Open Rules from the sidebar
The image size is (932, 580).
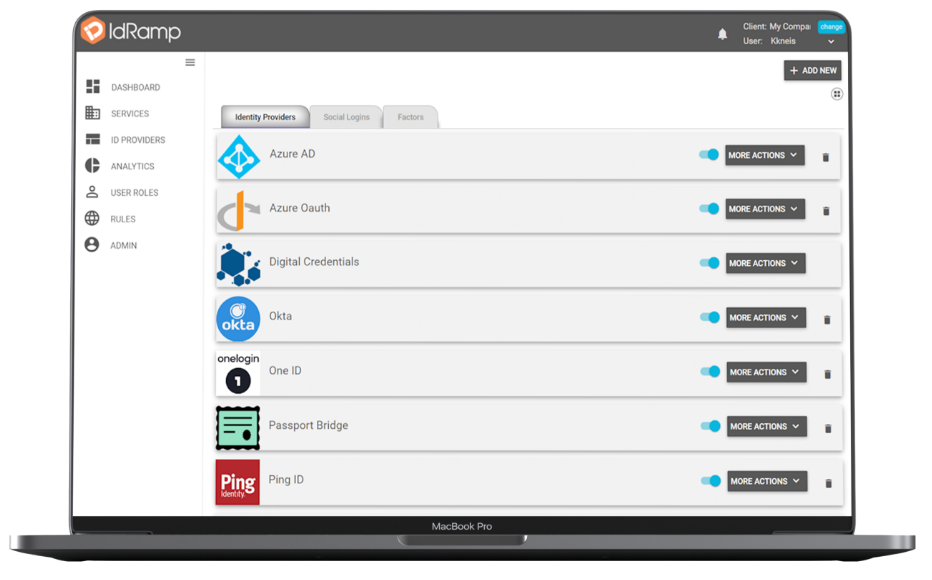point(123,219)
